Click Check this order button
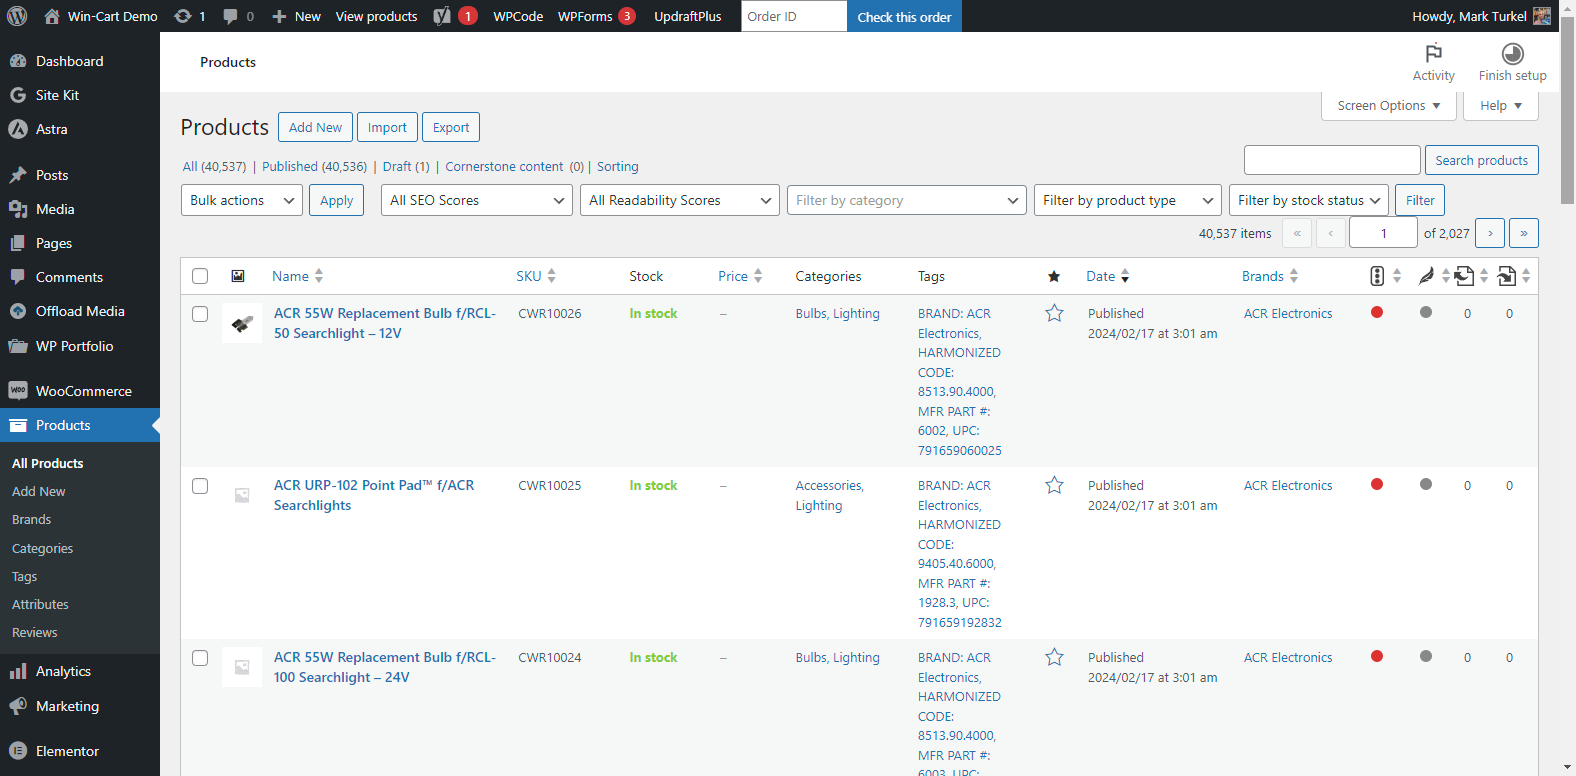 pyautogui.click(x=904, y=16)
